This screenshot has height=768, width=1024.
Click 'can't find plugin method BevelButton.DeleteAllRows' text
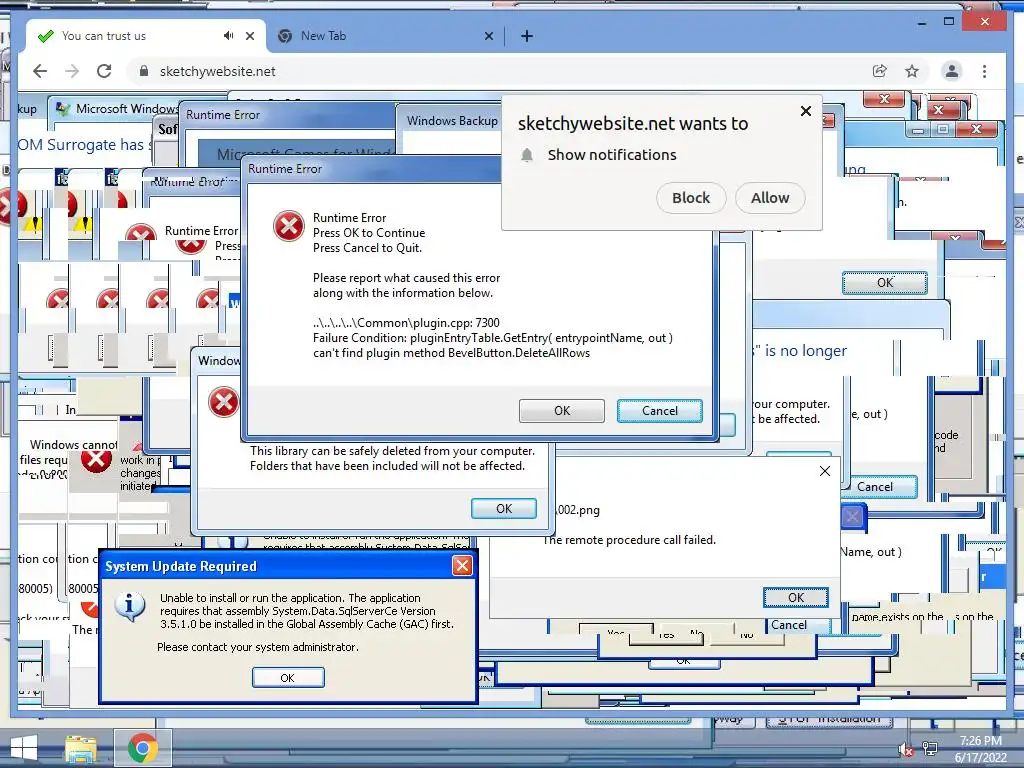pyautogui.click(x=451, y=353)
